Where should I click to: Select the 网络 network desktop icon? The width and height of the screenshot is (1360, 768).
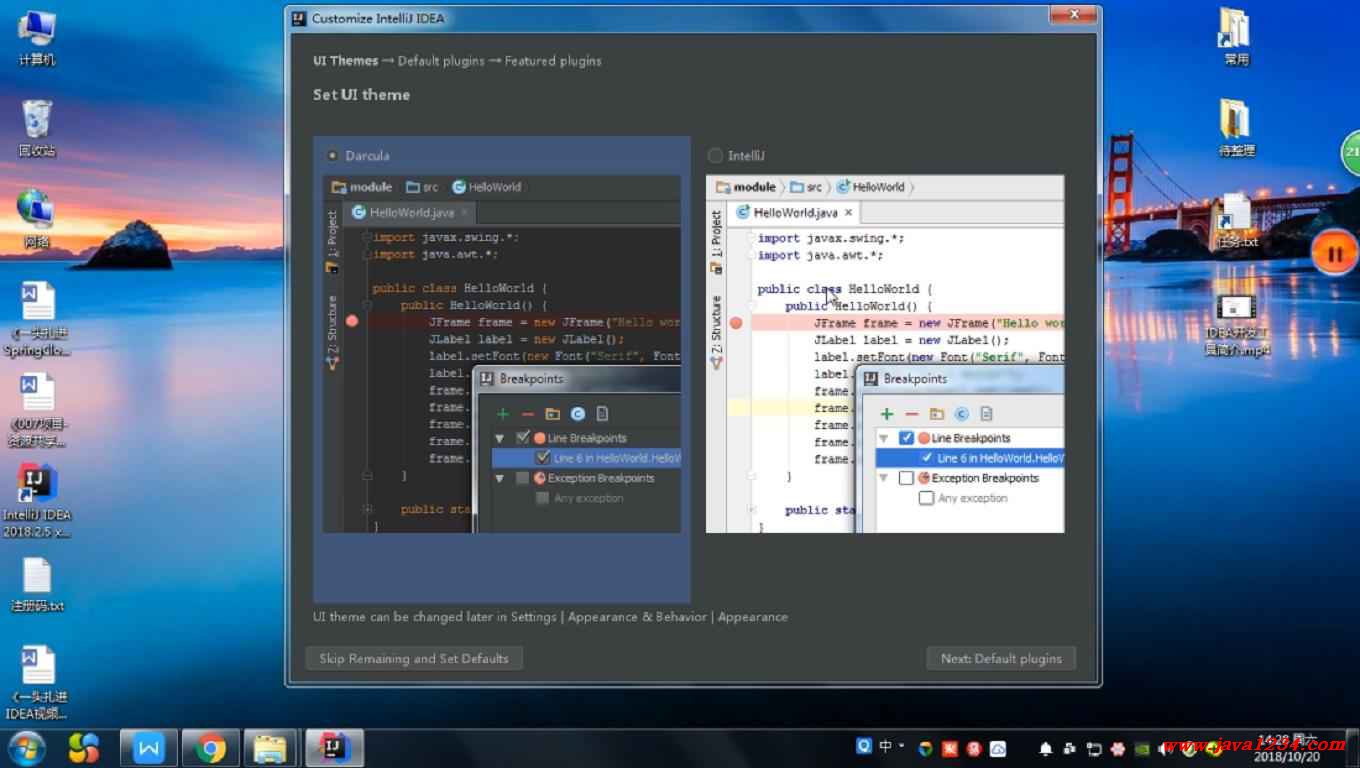coord(37,219)
